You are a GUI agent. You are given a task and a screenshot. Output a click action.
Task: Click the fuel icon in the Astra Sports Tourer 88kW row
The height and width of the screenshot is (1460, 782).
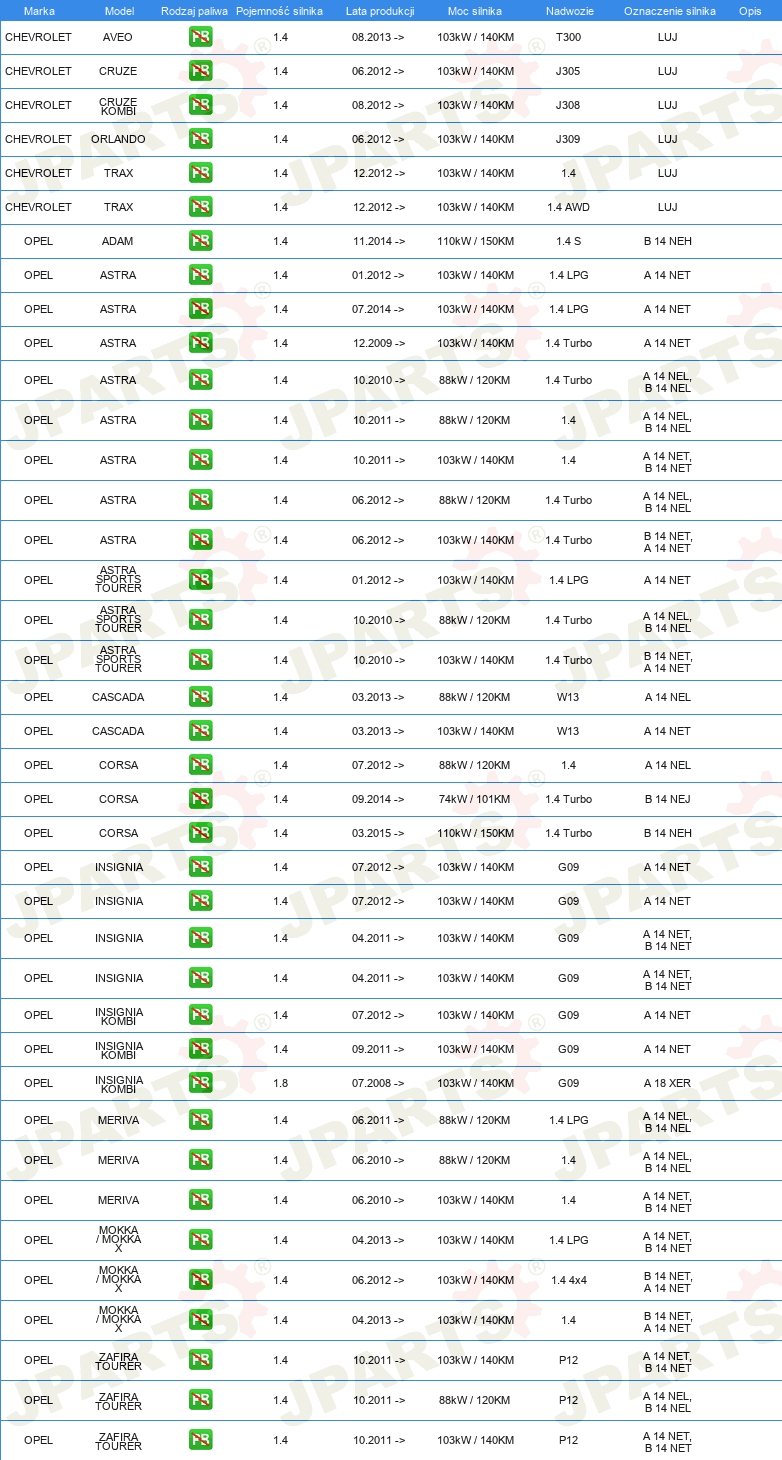[200, 621]
